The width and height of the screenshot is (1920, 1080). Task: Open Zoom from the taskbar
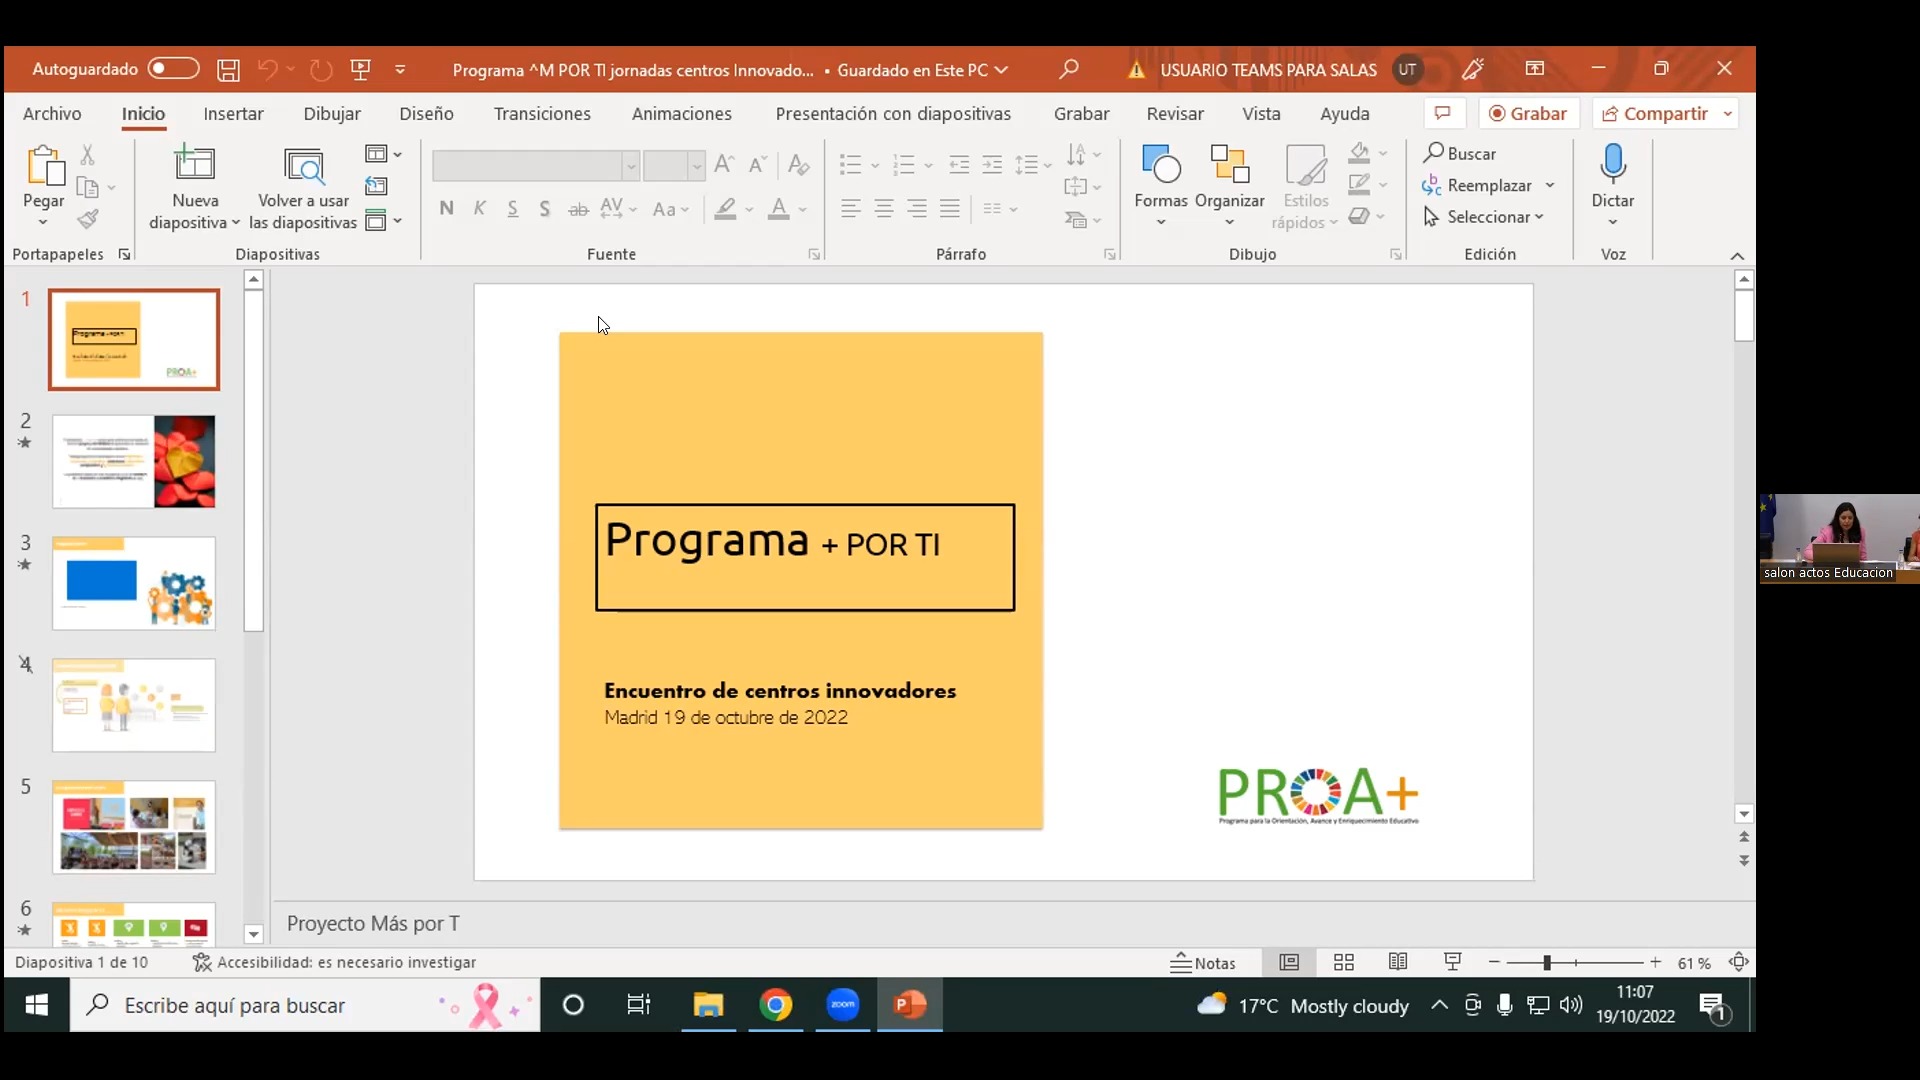(x=843, y=1004)
